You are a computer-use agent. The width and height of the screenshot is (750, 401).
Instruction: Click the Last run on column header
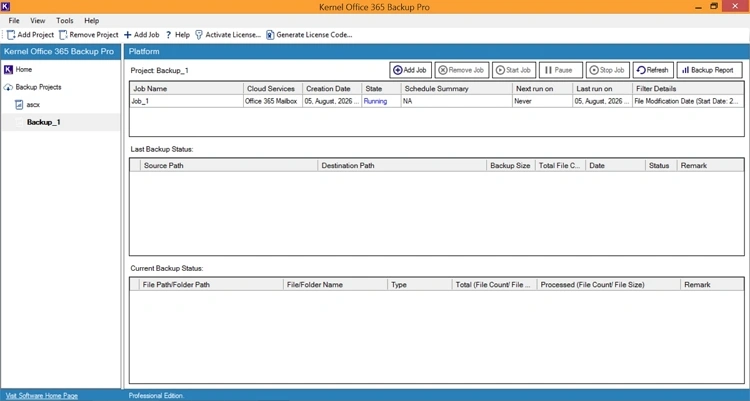pyautogui.click(x=602, y=89)
